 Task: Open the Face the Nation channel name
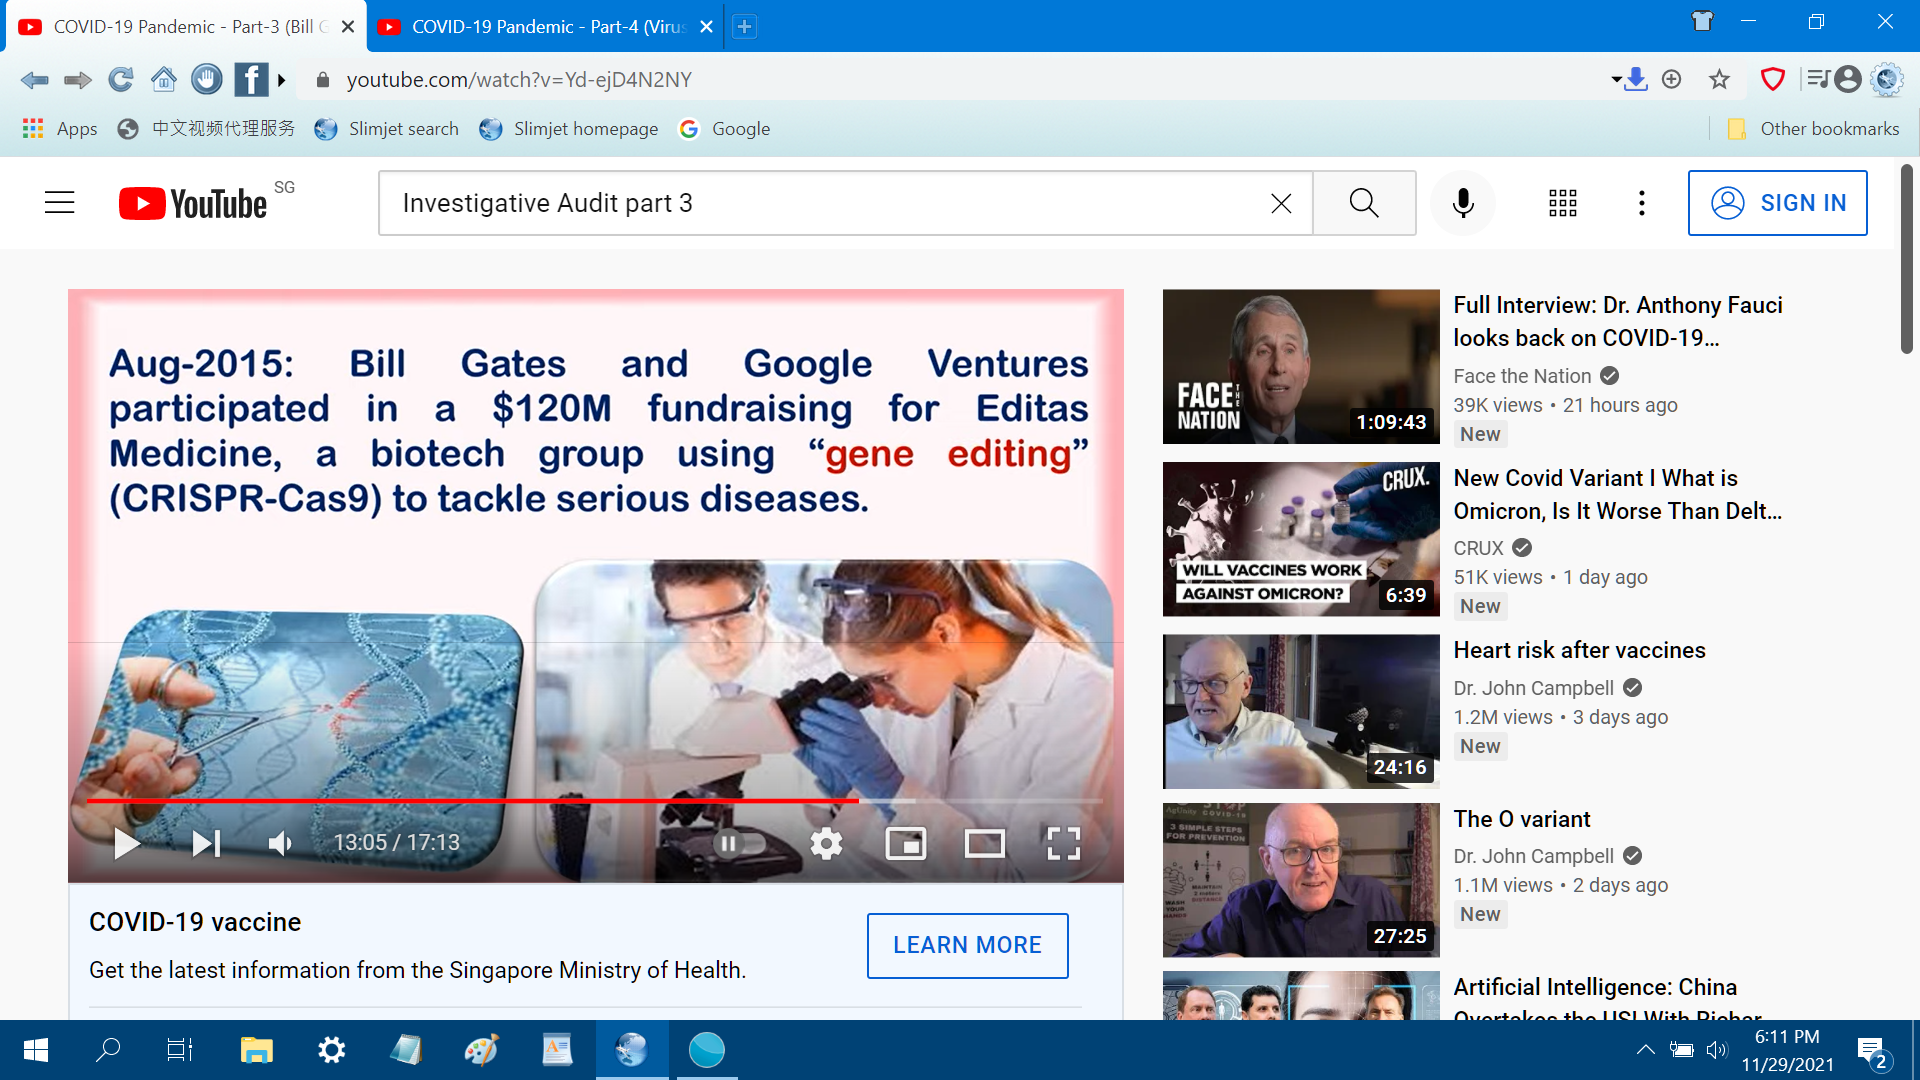(x=1522, y=376)
